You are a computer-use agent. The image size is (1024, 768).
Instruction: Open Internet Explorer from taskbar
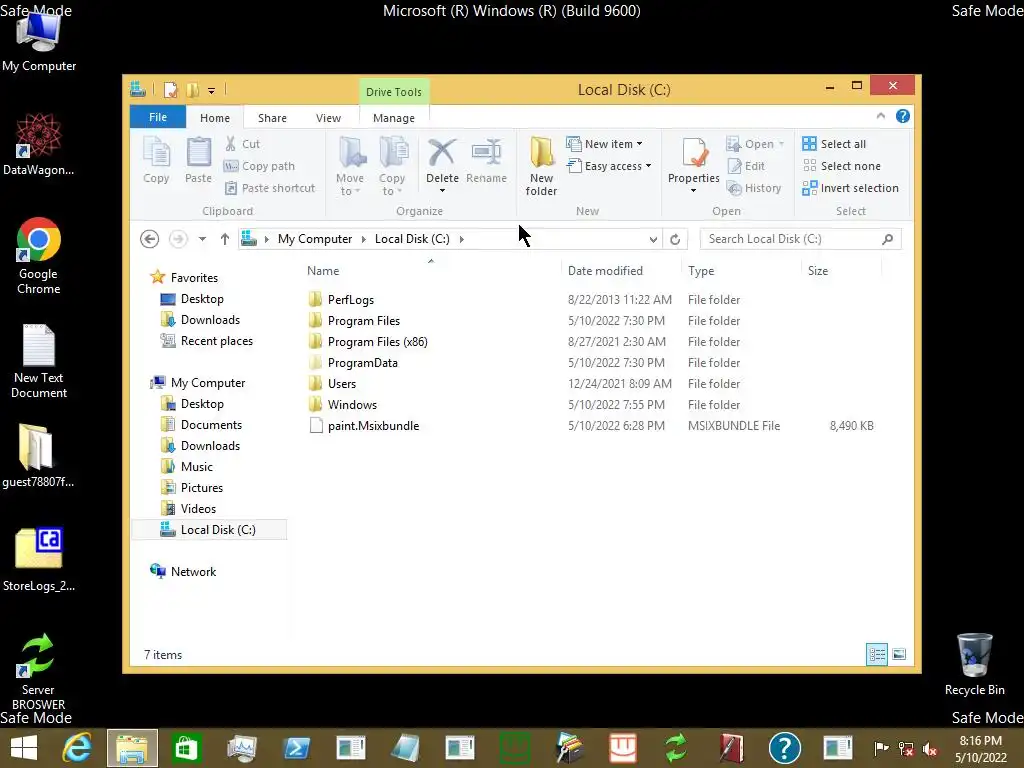click(x=77, y=748)
